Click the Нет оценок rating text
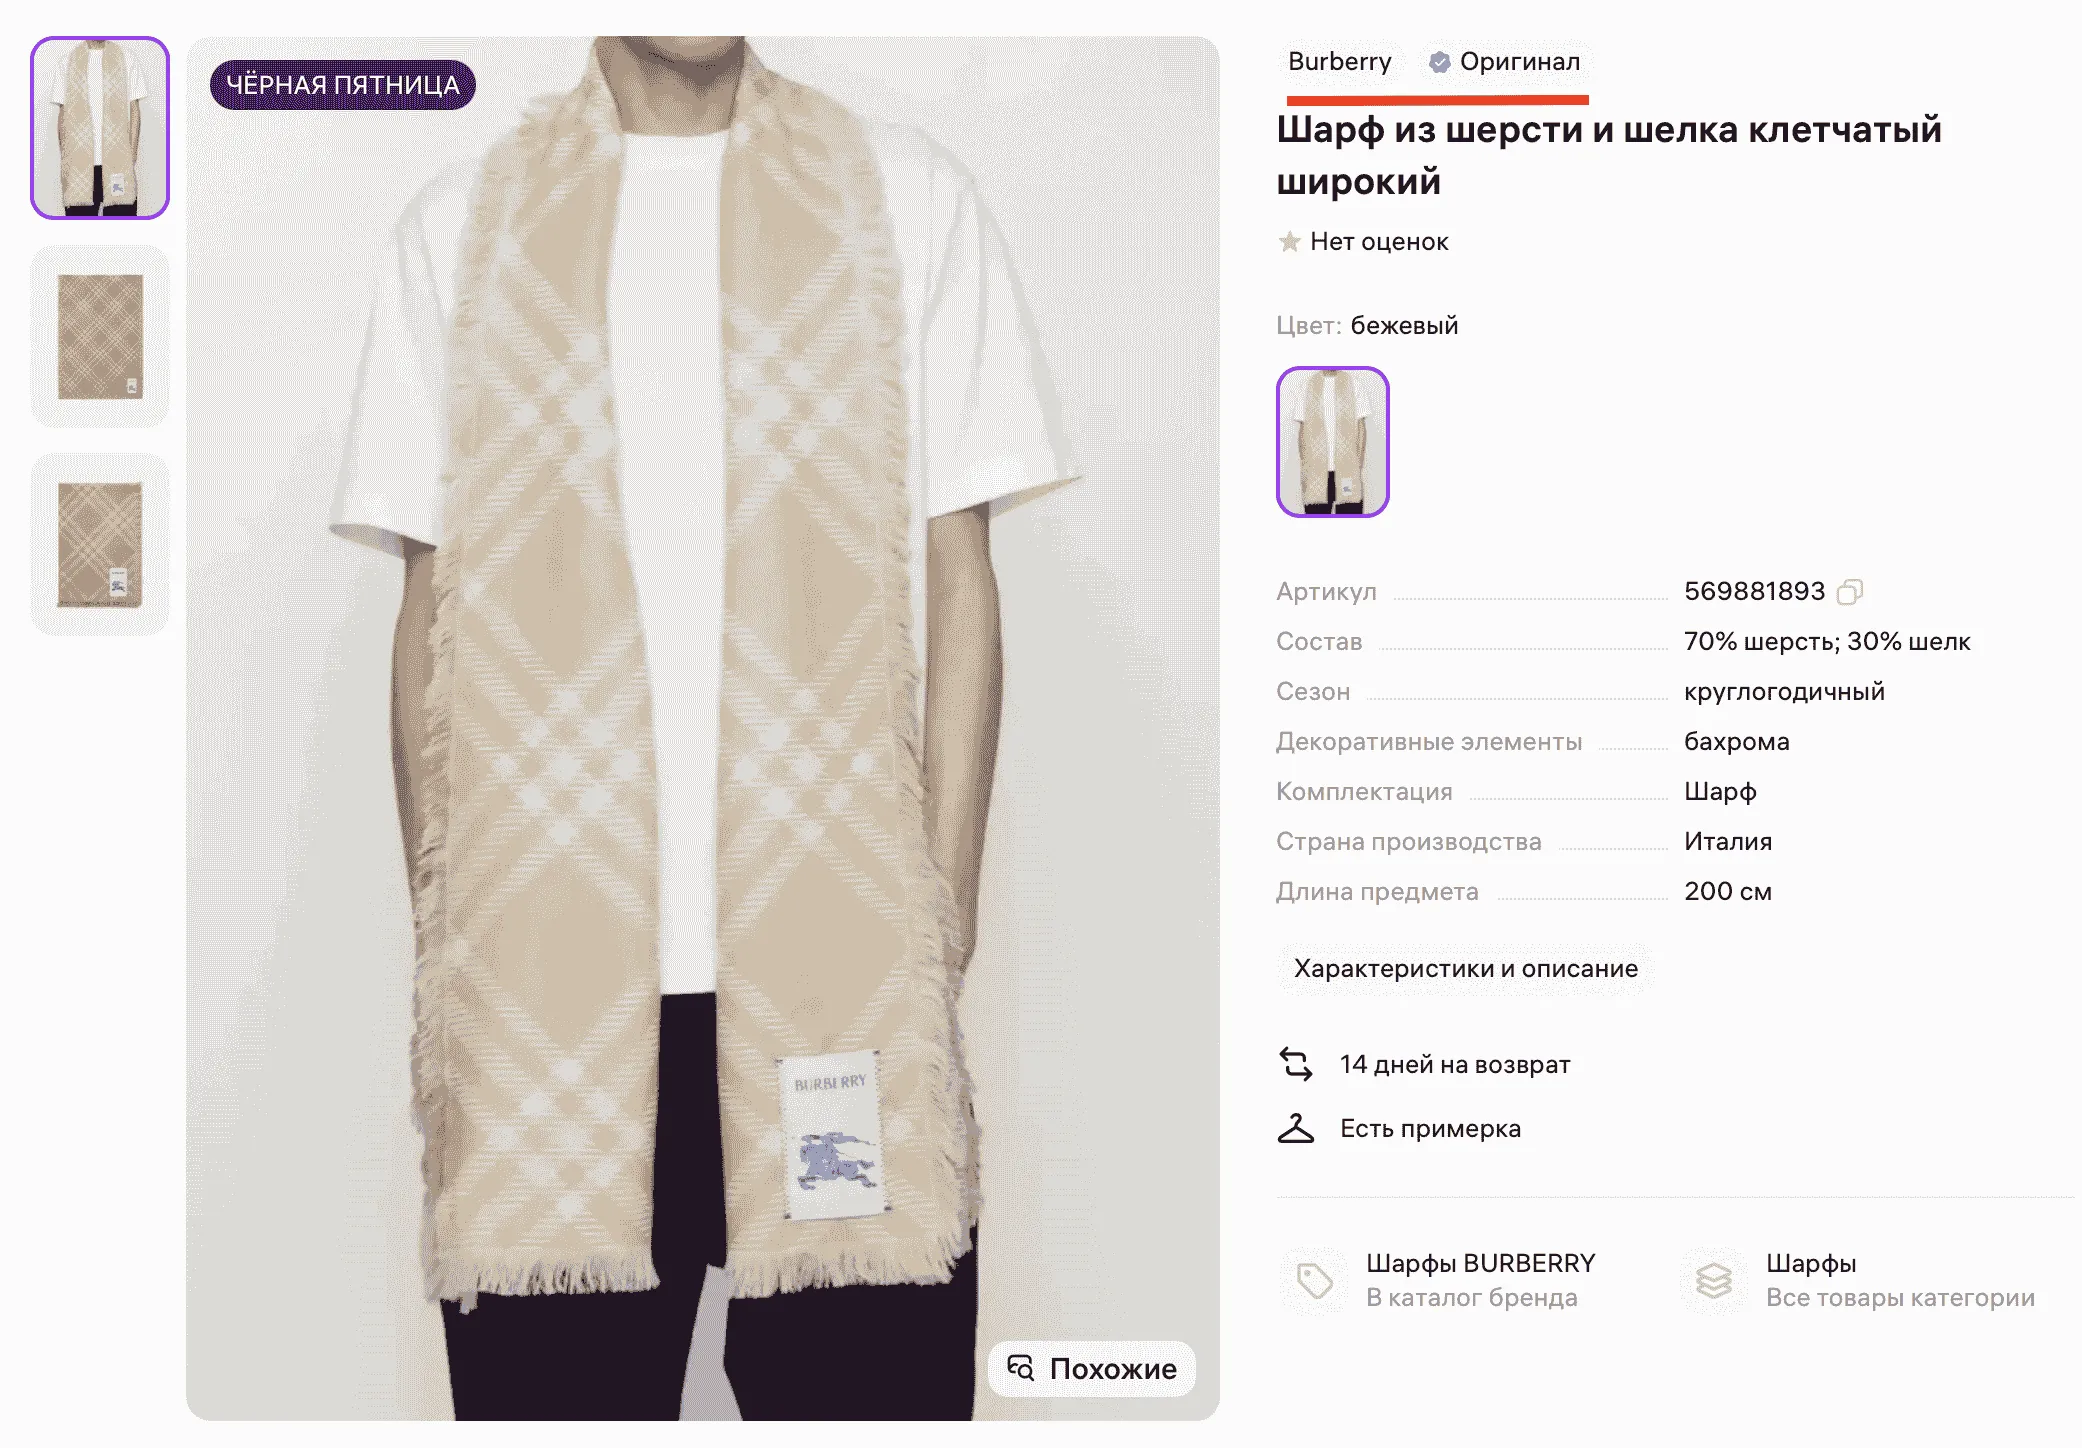Viewport: 2082px width, 1448px height. tap(1378, 242)
